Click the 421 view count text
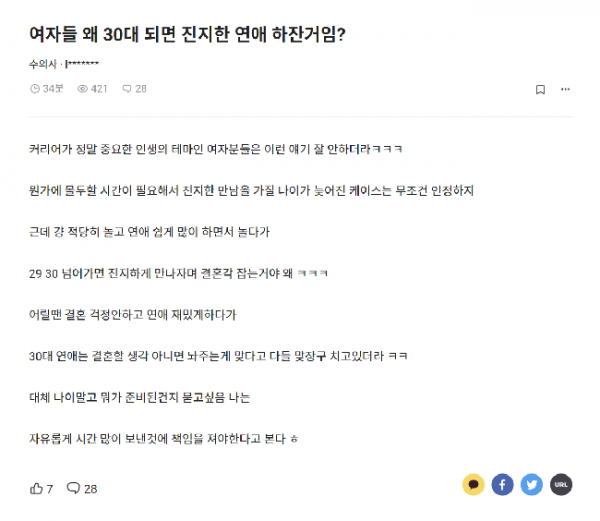600x521 pixels. coord(99,89)
